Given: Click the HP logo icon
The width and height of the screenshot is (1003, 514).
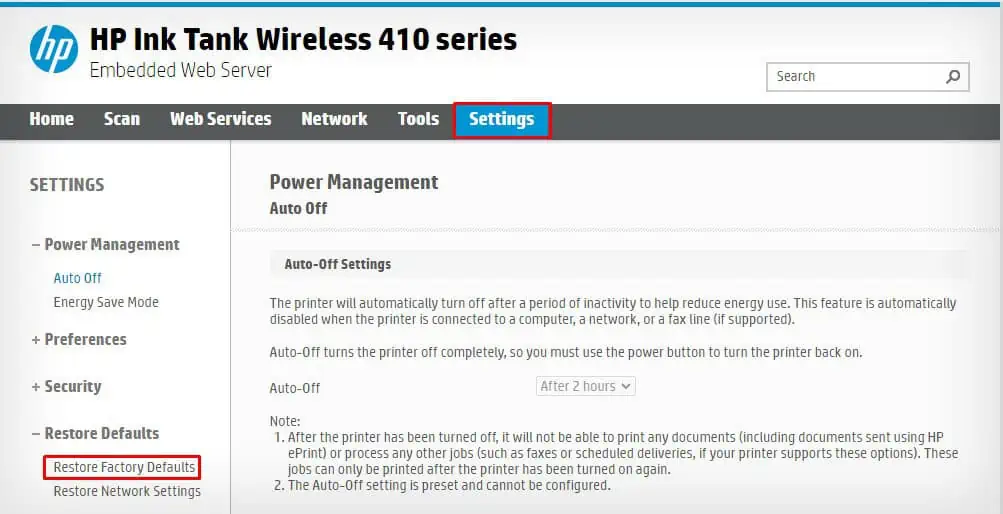Looking at the screenshot, I should [54, 50].
